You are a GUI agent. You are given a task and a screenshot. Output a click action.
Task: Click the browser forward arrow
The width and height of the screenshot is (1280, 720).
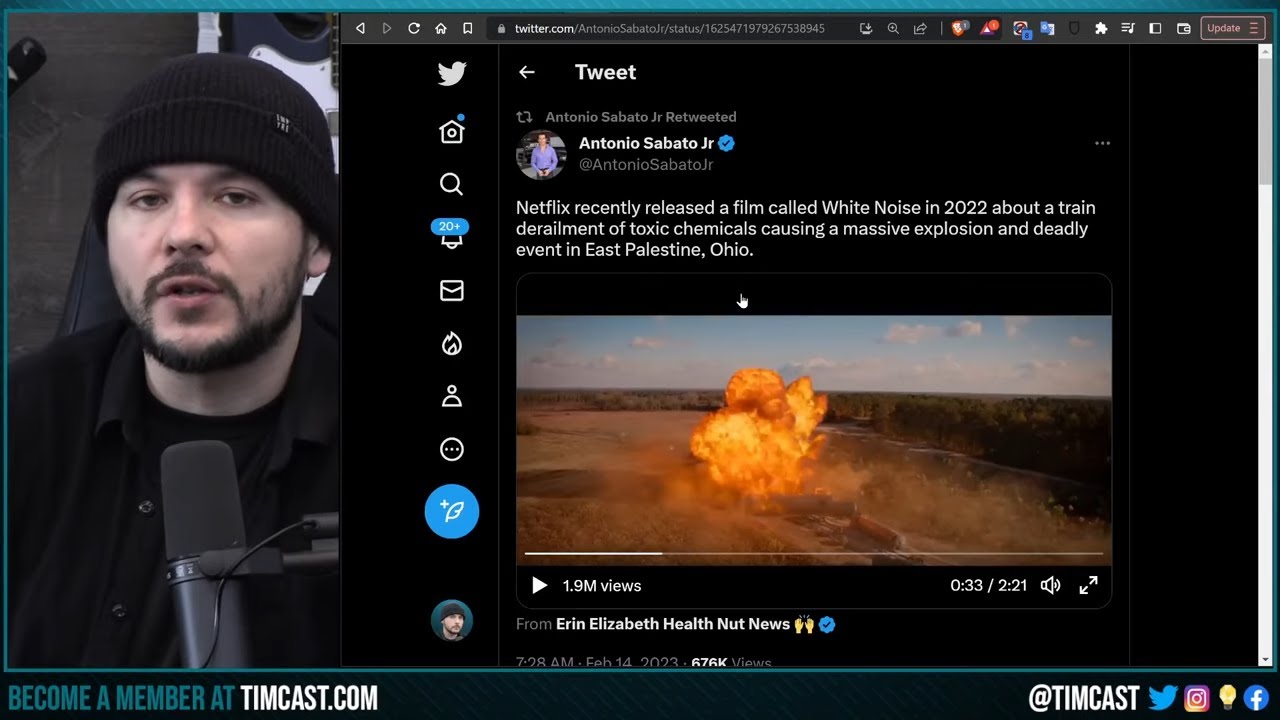(387, 29)
